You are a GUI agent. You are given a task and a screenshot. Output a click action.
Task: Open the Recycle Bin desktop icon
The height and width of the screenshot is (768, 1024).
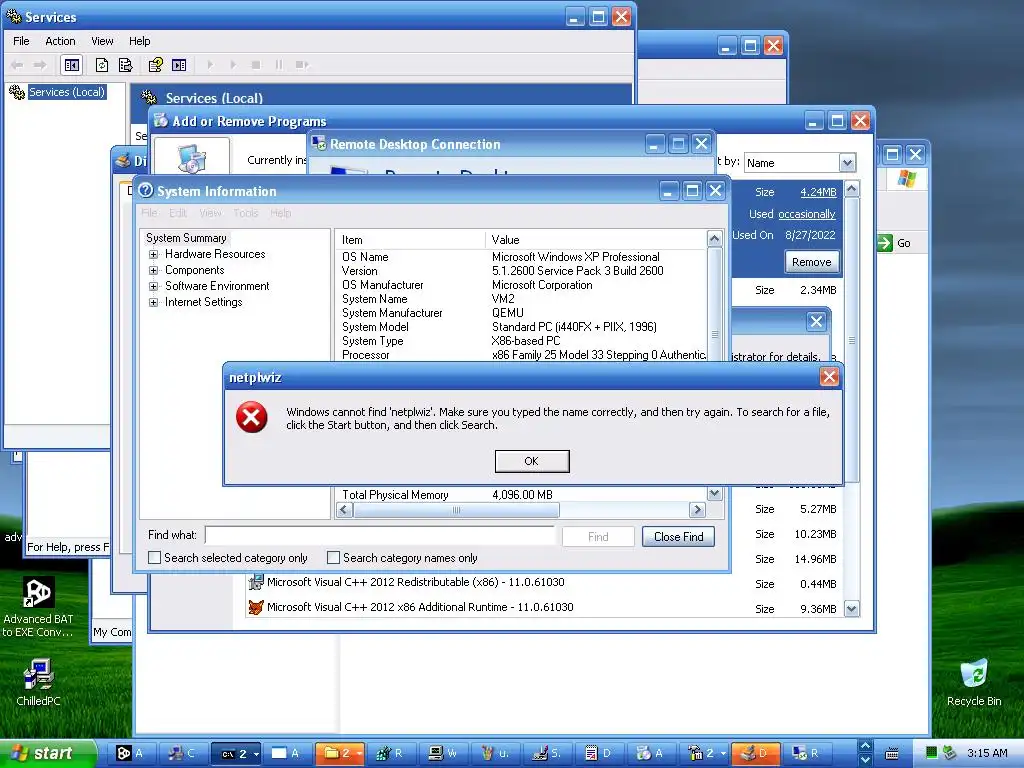(x=974, y=683)
